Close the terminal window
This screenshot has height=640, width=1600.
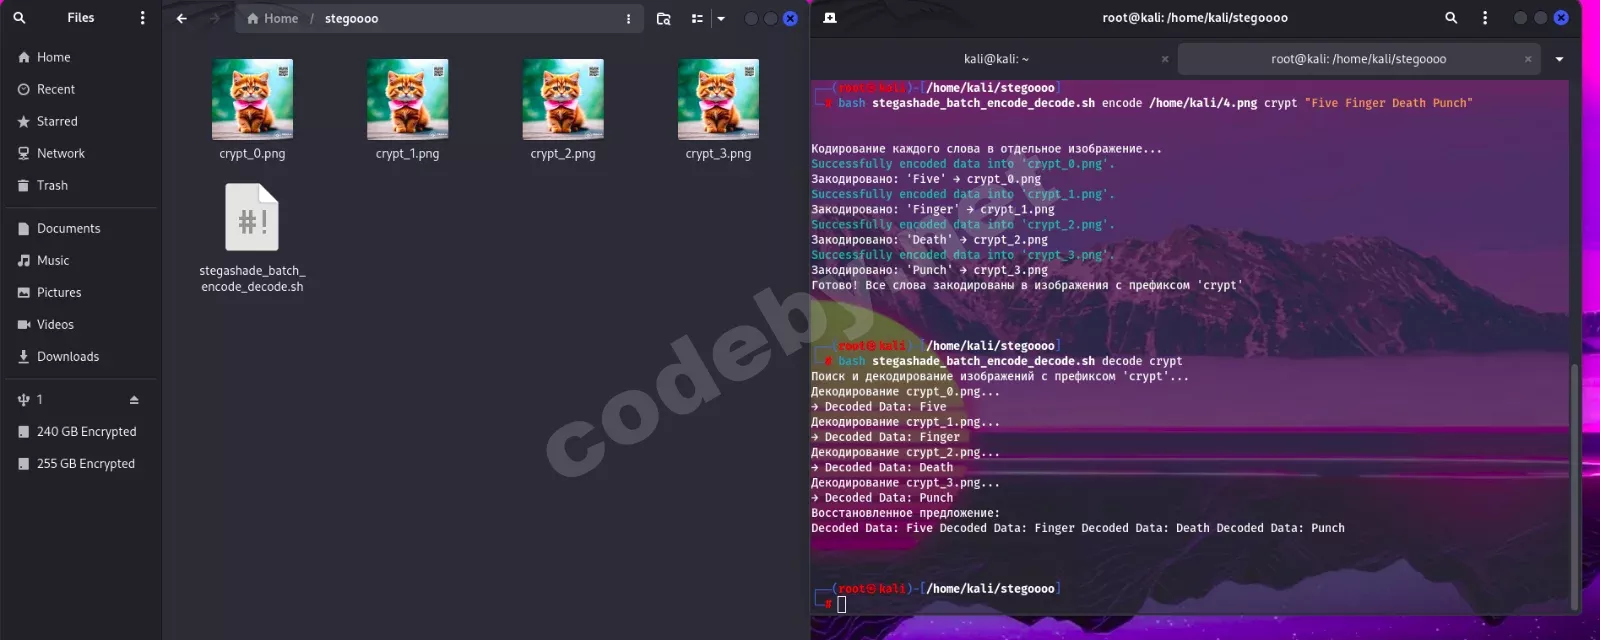(1561, 18)
